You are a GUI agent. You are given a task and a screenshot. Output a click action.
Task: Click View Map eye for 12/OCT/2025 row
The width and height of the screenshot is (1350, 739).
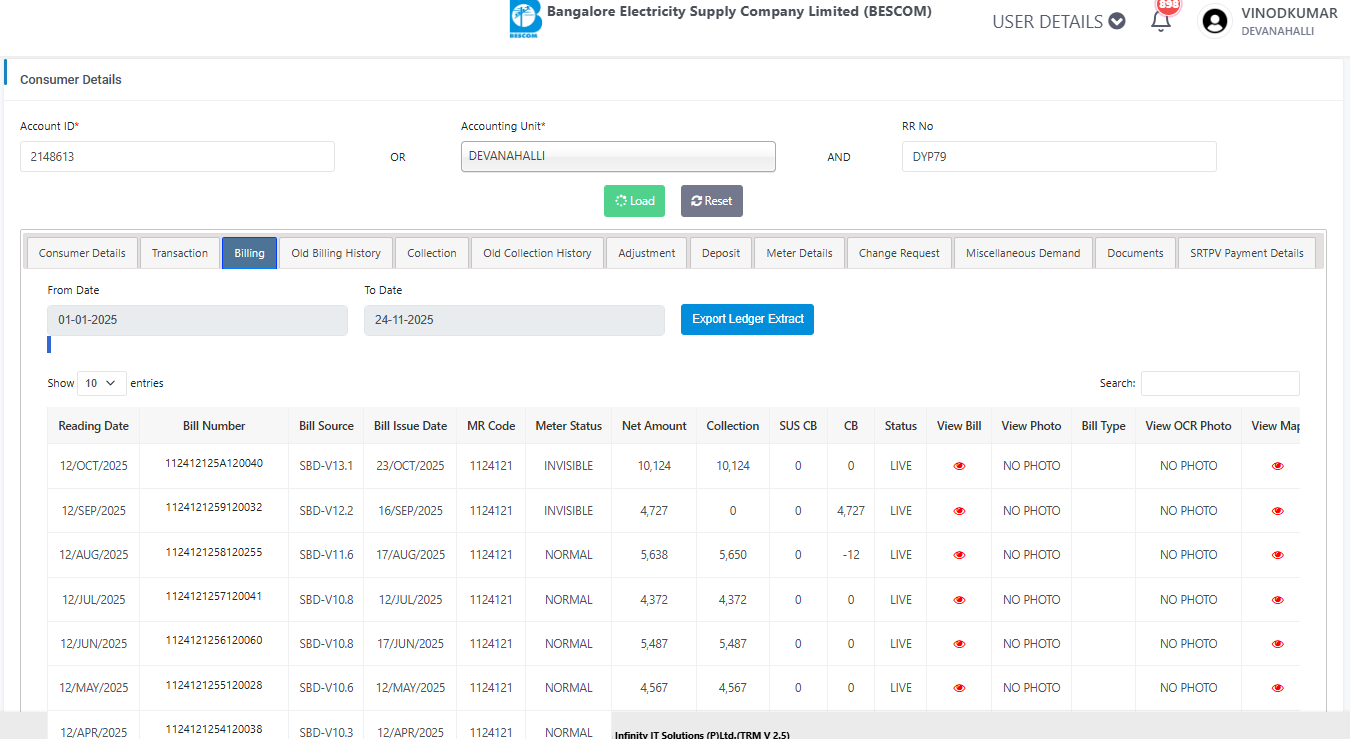coord(1277,466)
